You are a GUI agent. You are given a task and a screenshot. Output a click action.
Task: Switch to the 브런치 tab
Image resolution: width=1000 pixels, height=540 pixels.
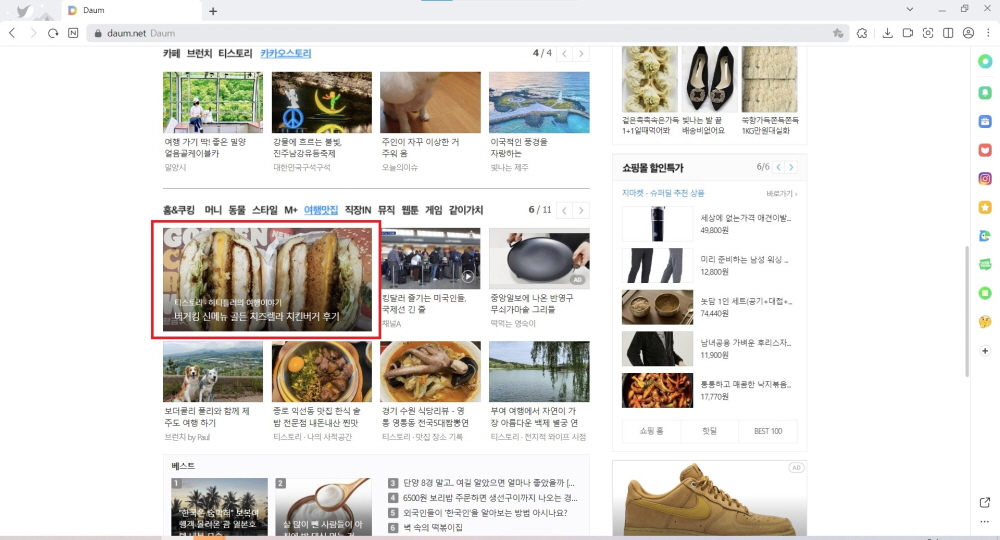199,54
